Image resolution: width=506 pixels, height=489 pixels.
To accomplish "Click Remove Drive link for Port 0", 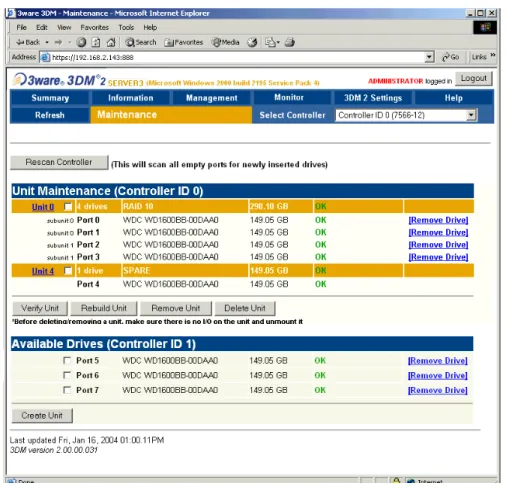I will click(x=438, y=220).
